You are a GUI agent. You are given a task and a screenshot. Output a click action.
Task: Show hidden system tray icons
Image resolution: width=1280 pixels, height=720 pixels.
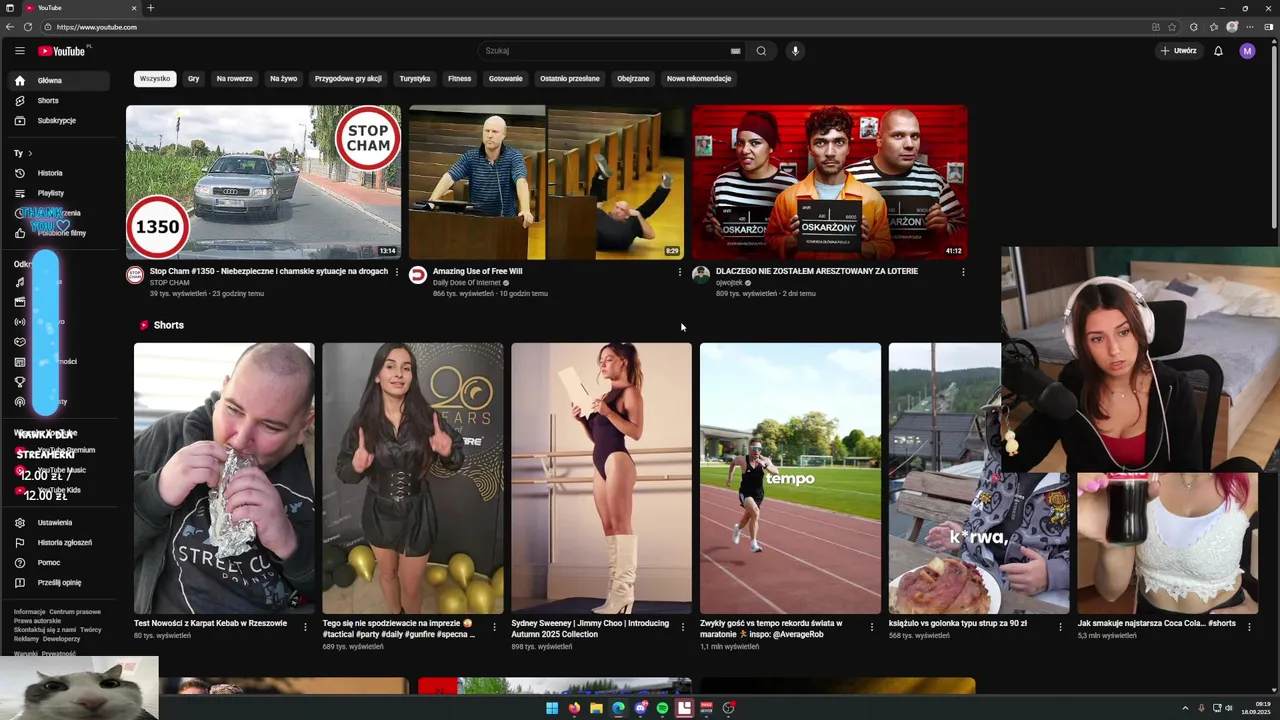pyautogui.click(x=1185, y=708)
